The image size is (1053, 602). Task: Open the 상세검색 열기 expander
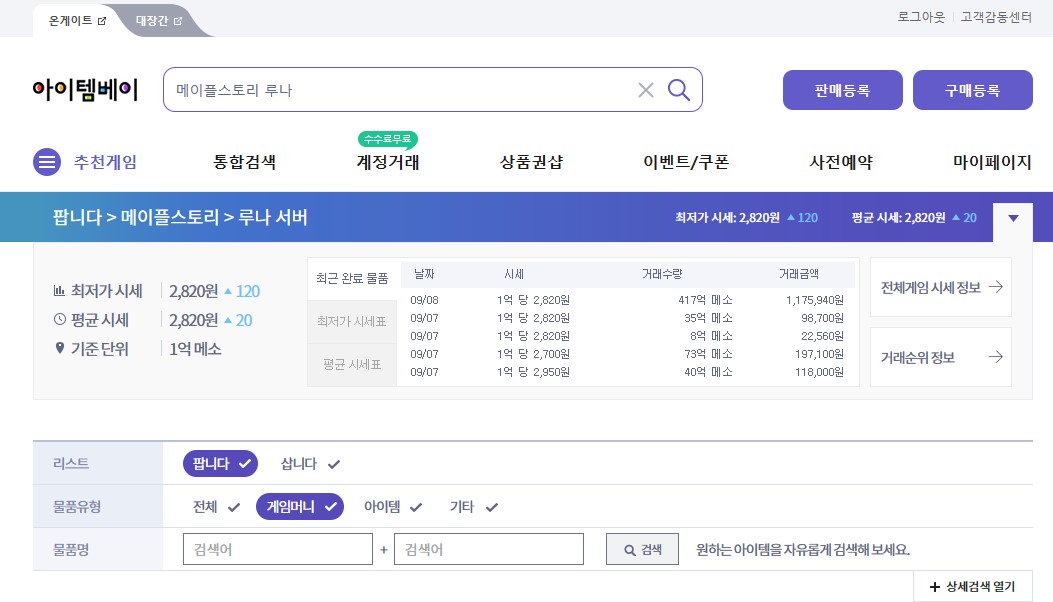click(972, 587)
